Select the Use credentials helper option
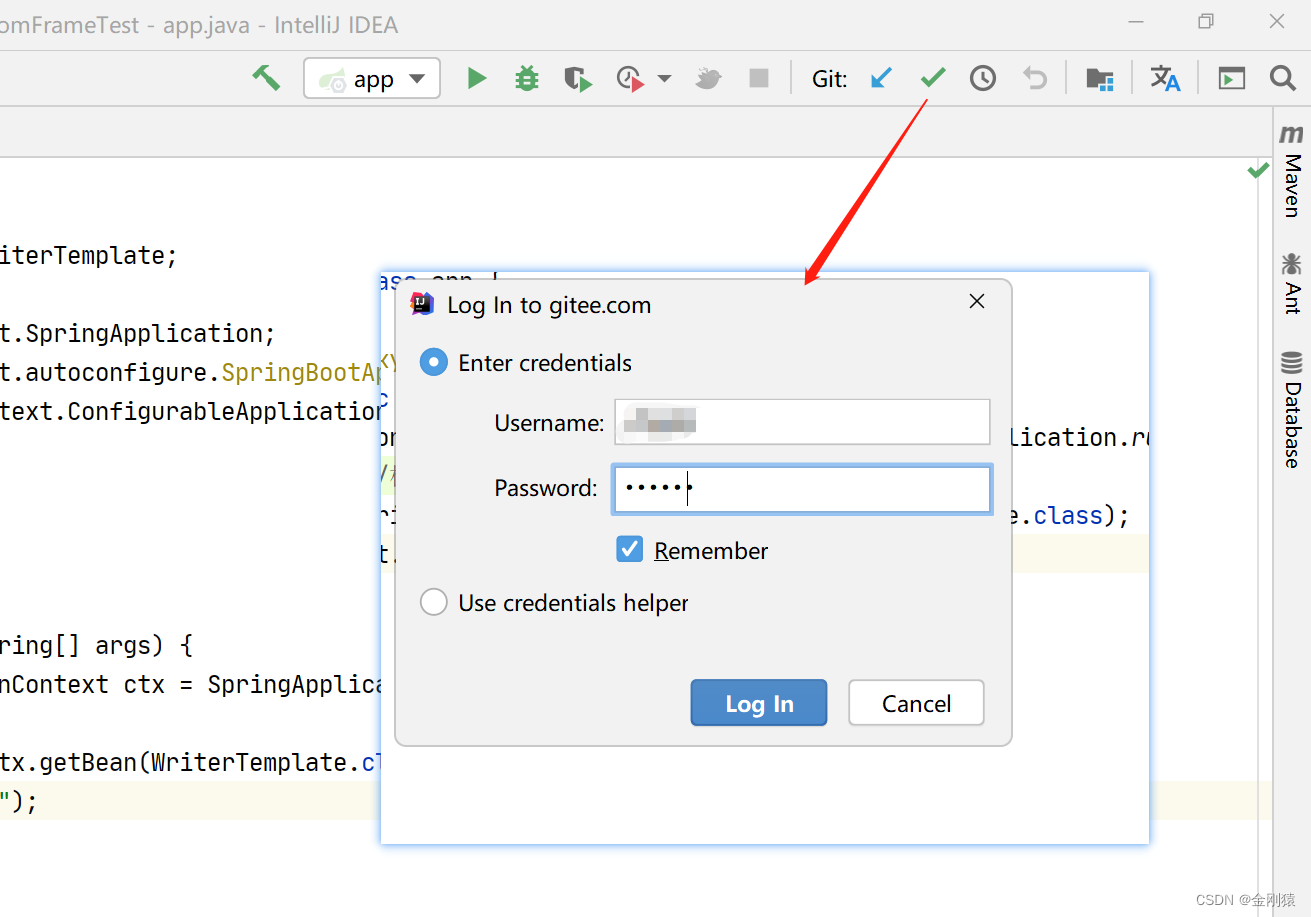 [554, 603]
